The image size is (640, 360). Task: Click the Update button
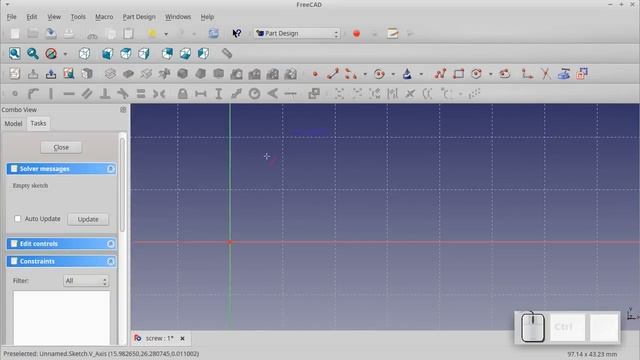point(88,219)
